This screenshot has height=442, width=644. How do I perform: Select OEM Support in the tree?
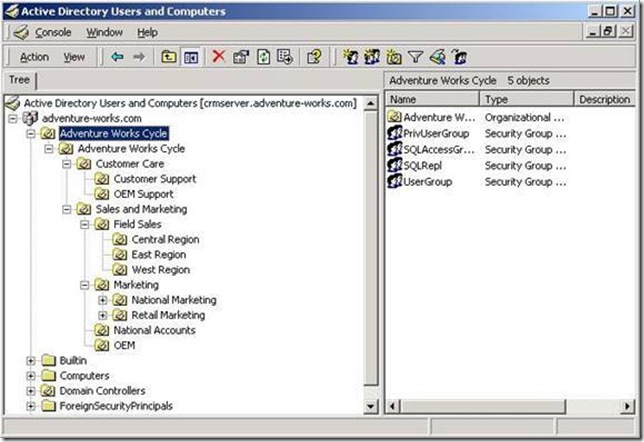click(x=143, y=194)
